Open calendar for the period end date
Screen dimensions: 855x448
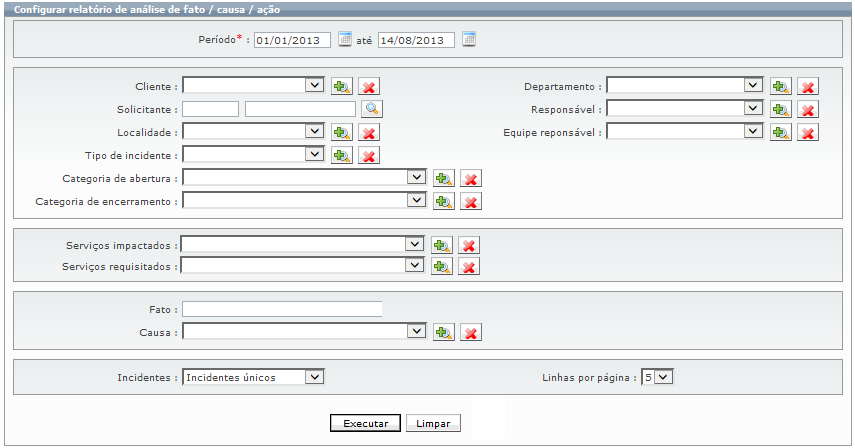click(469, 39)
